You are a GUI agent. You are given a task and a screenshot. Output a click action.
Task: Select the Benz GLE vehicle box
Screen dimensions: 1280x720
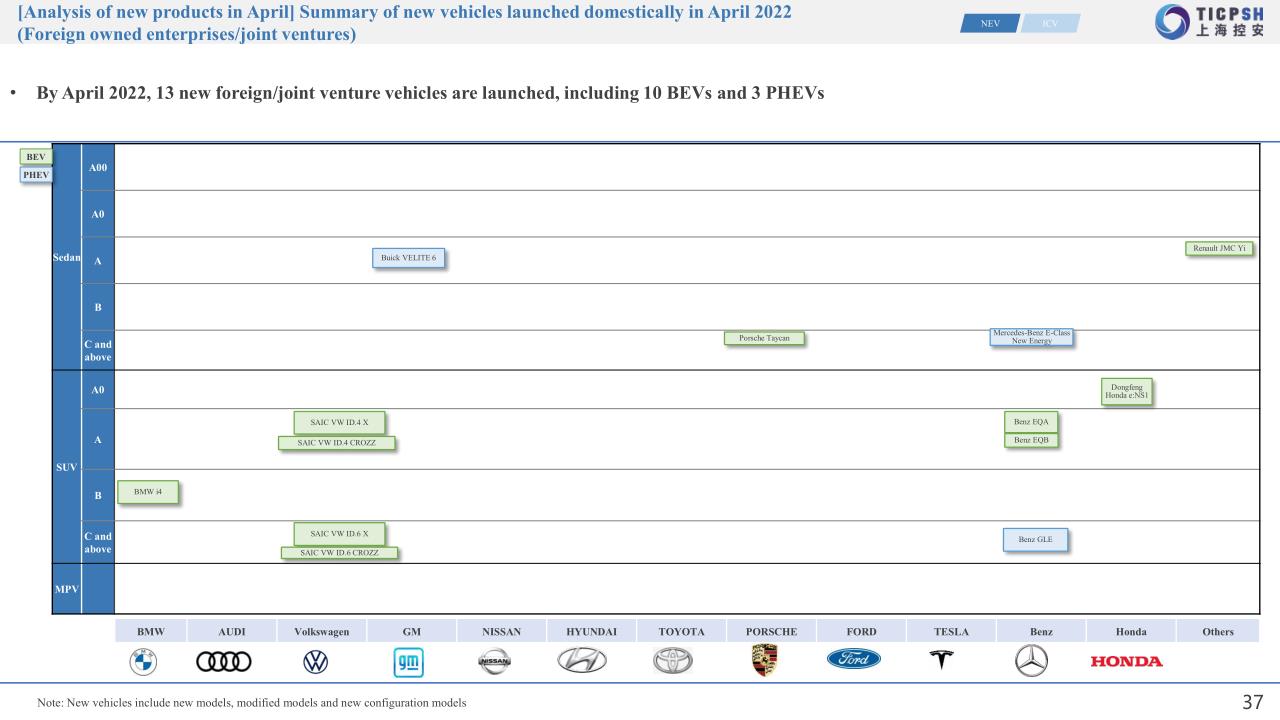point(1035,540)
